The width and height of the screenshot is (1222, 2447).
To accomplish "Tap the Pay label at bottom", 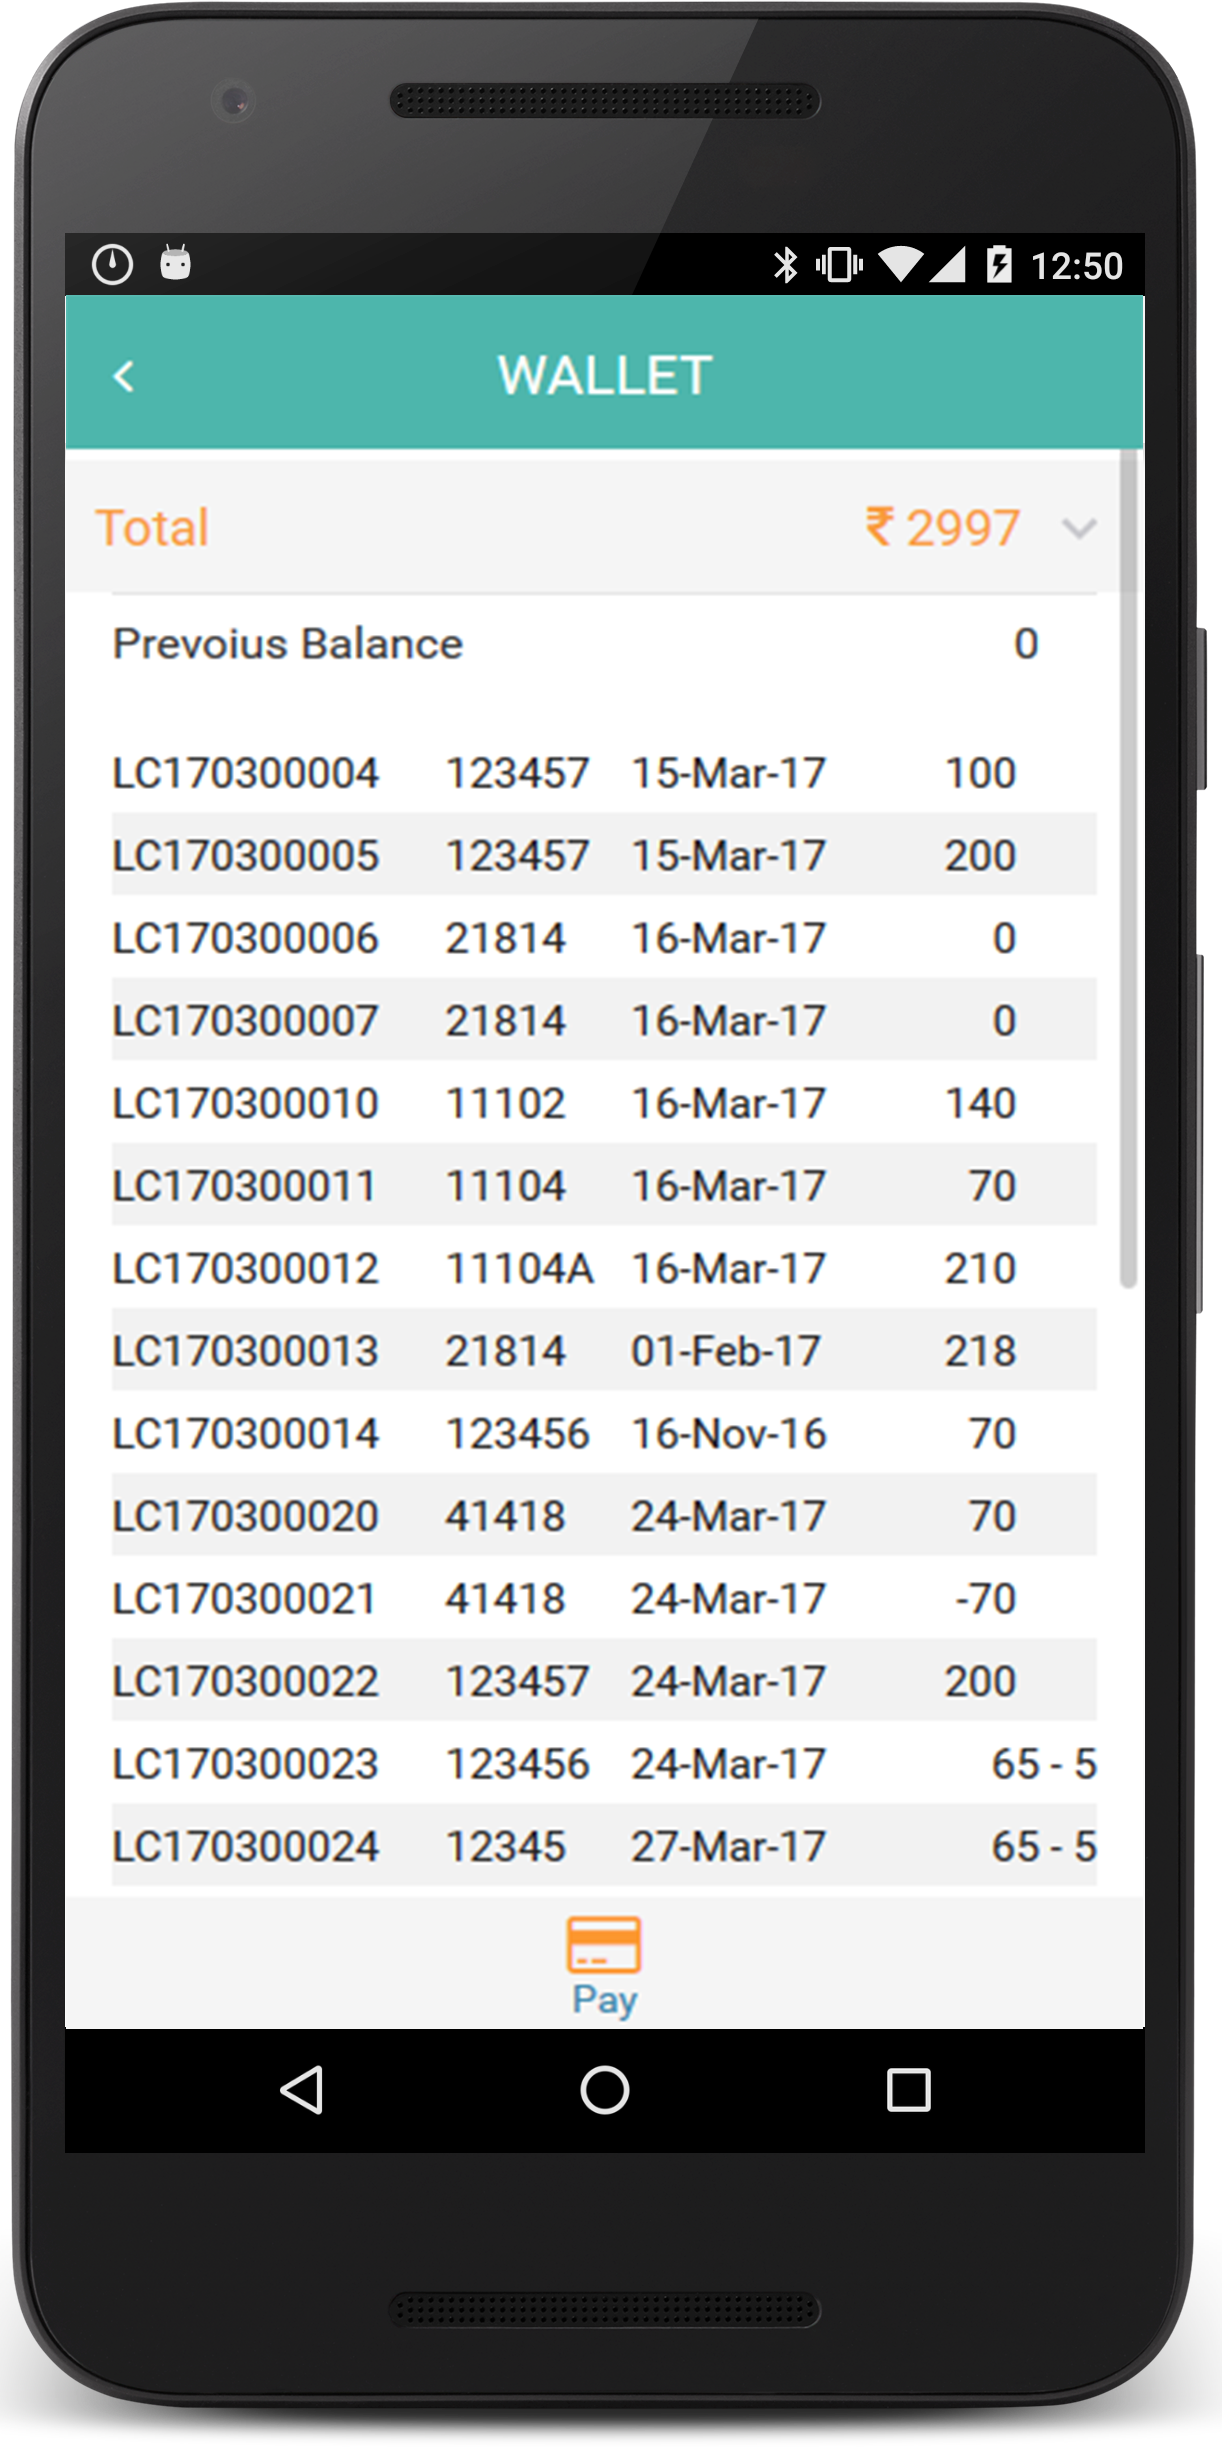I will [604, 2000].
